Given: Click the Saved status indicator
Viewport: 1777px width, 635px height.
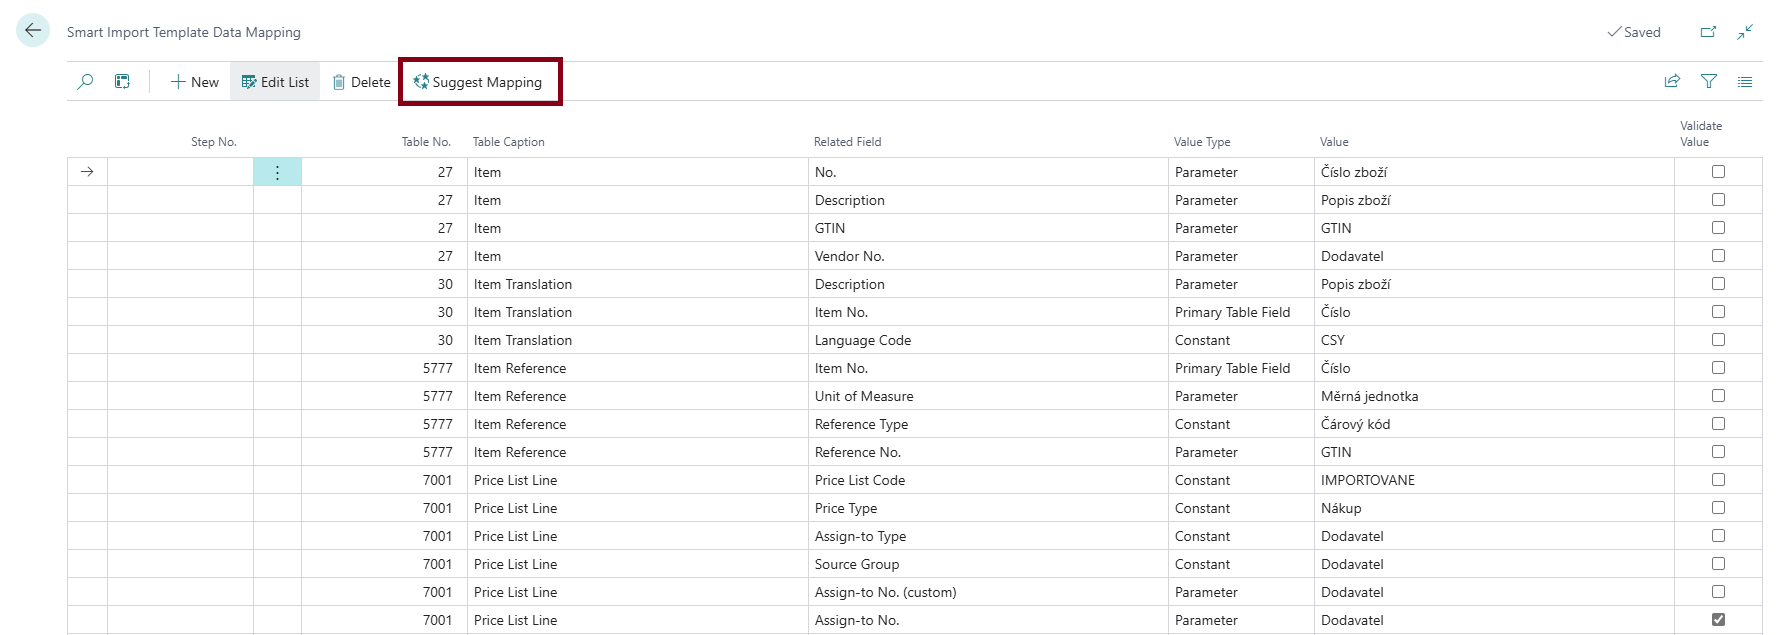Looking at the screenshot, I should [x=1634, y=31].
